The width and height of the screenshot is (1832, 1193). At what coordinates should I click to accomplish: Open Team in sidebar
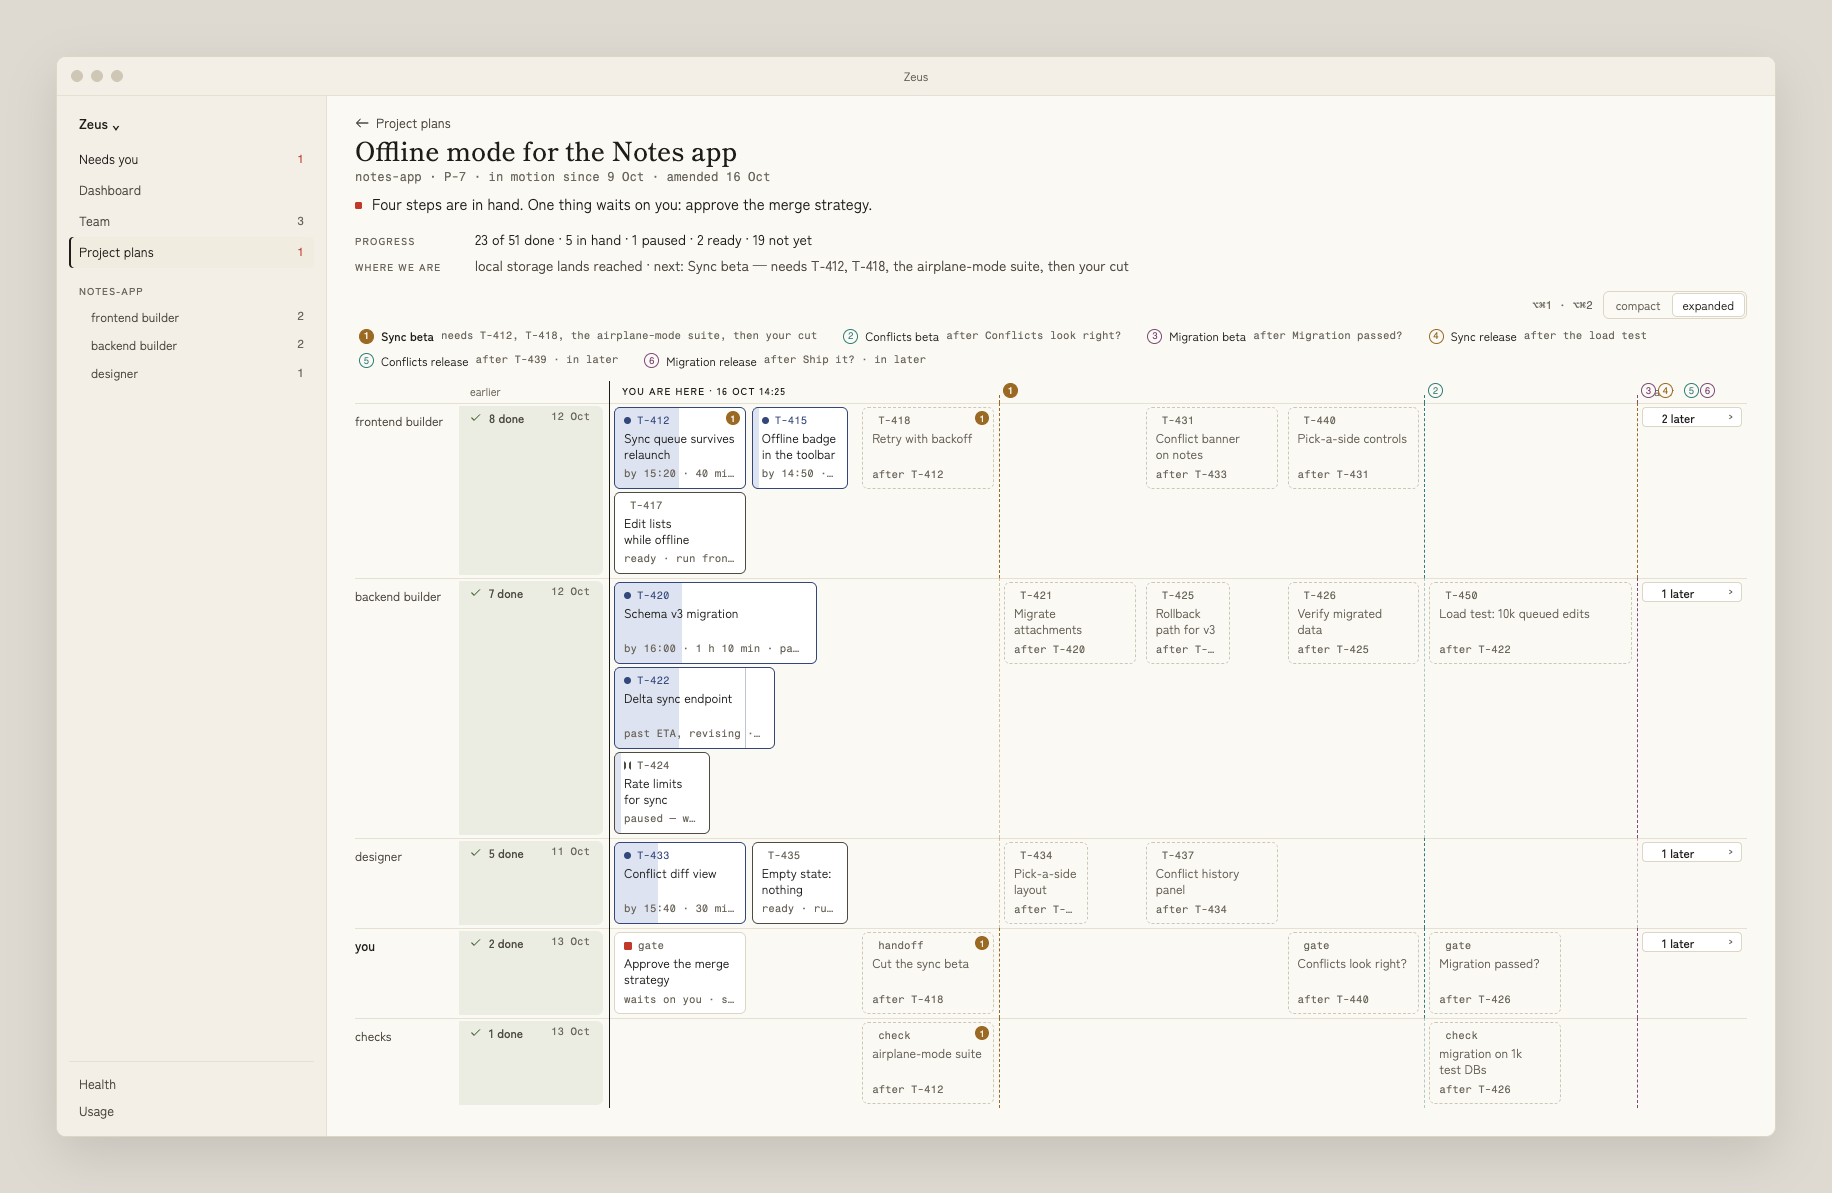click(191, 221)
